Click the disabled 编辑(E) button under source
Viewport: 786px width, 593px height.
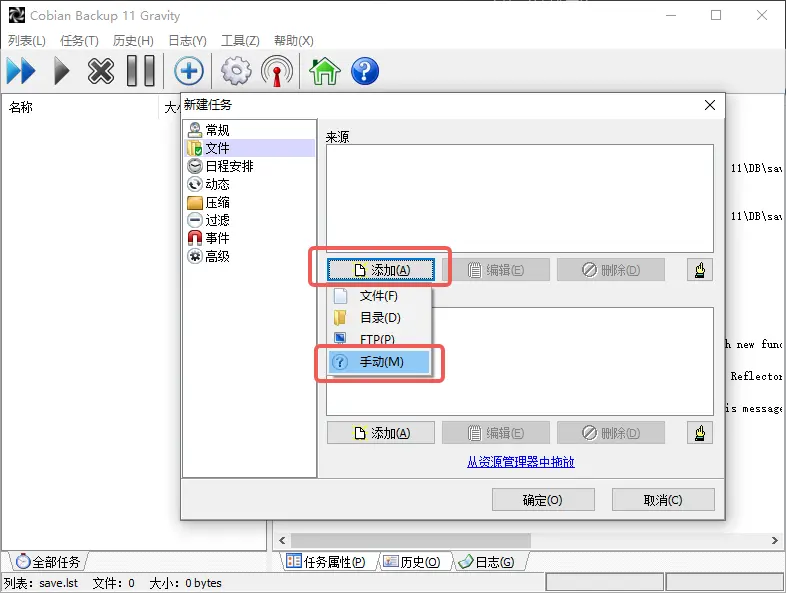pos(496,270)
